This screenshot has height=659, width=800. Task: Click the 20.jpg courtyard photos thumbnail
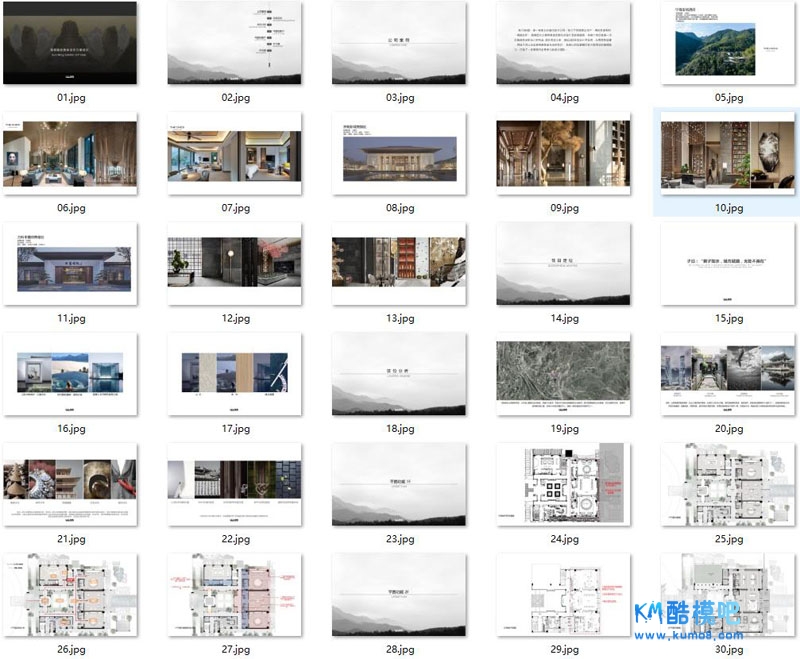point(727,374)
